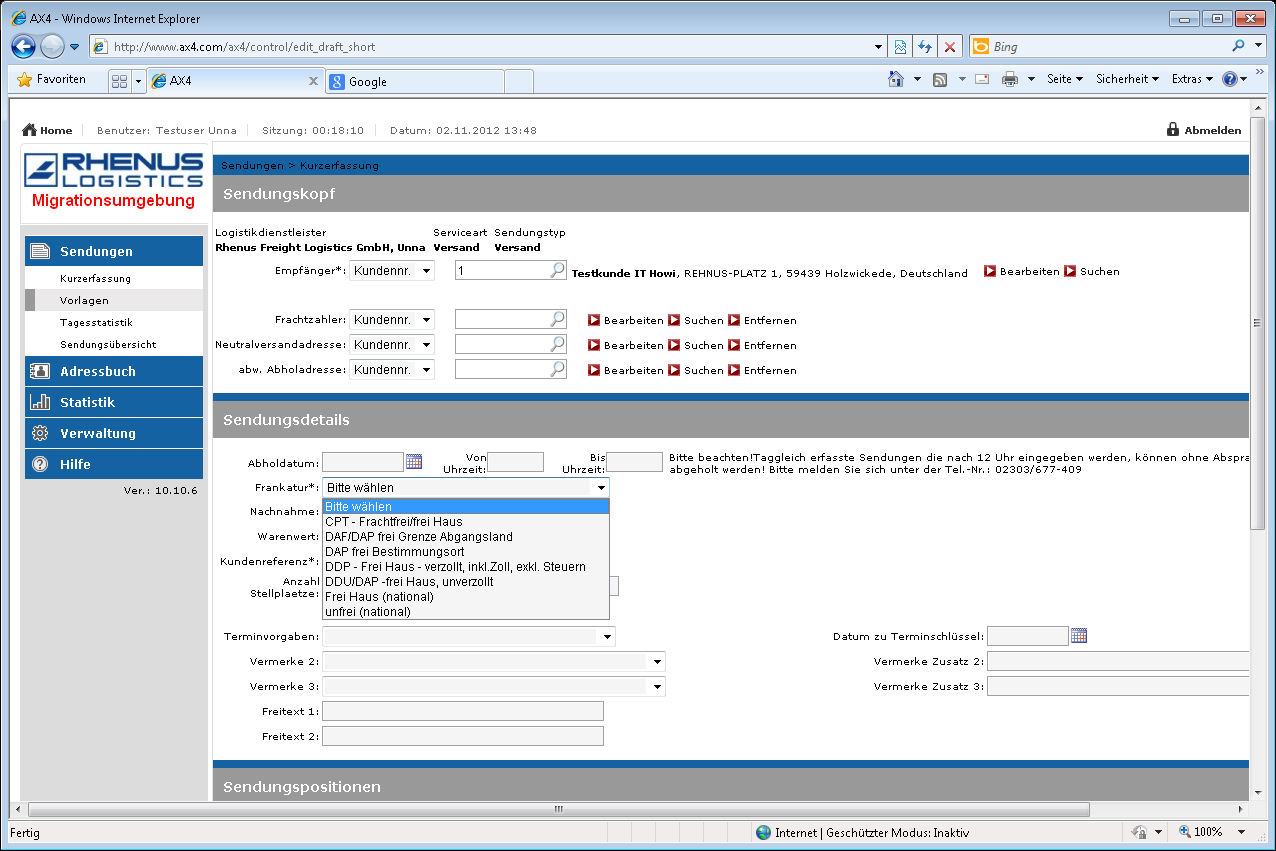Click the search magnifier in Frachtzahler field
The height and width of the screenshot is (851, 1276).
click(x=558, y=319)
